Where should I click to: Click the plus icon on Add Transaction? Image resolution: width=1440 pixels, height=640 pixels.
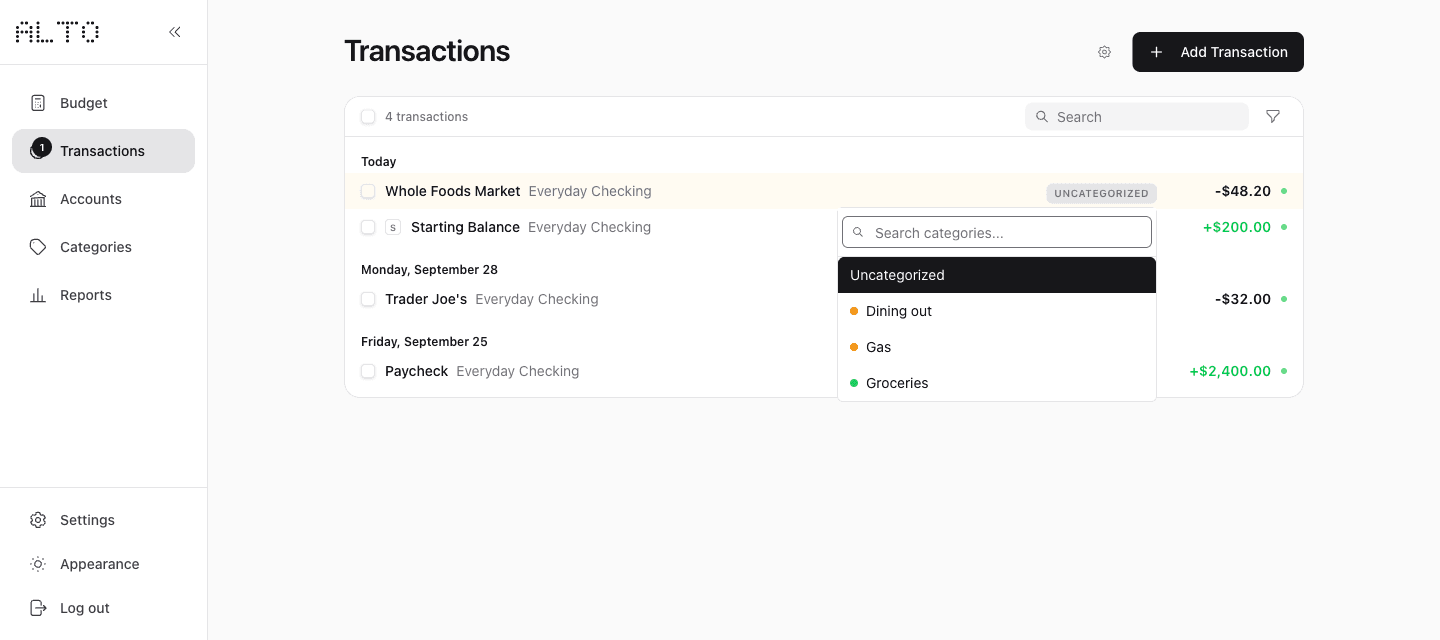point(1156,52)
